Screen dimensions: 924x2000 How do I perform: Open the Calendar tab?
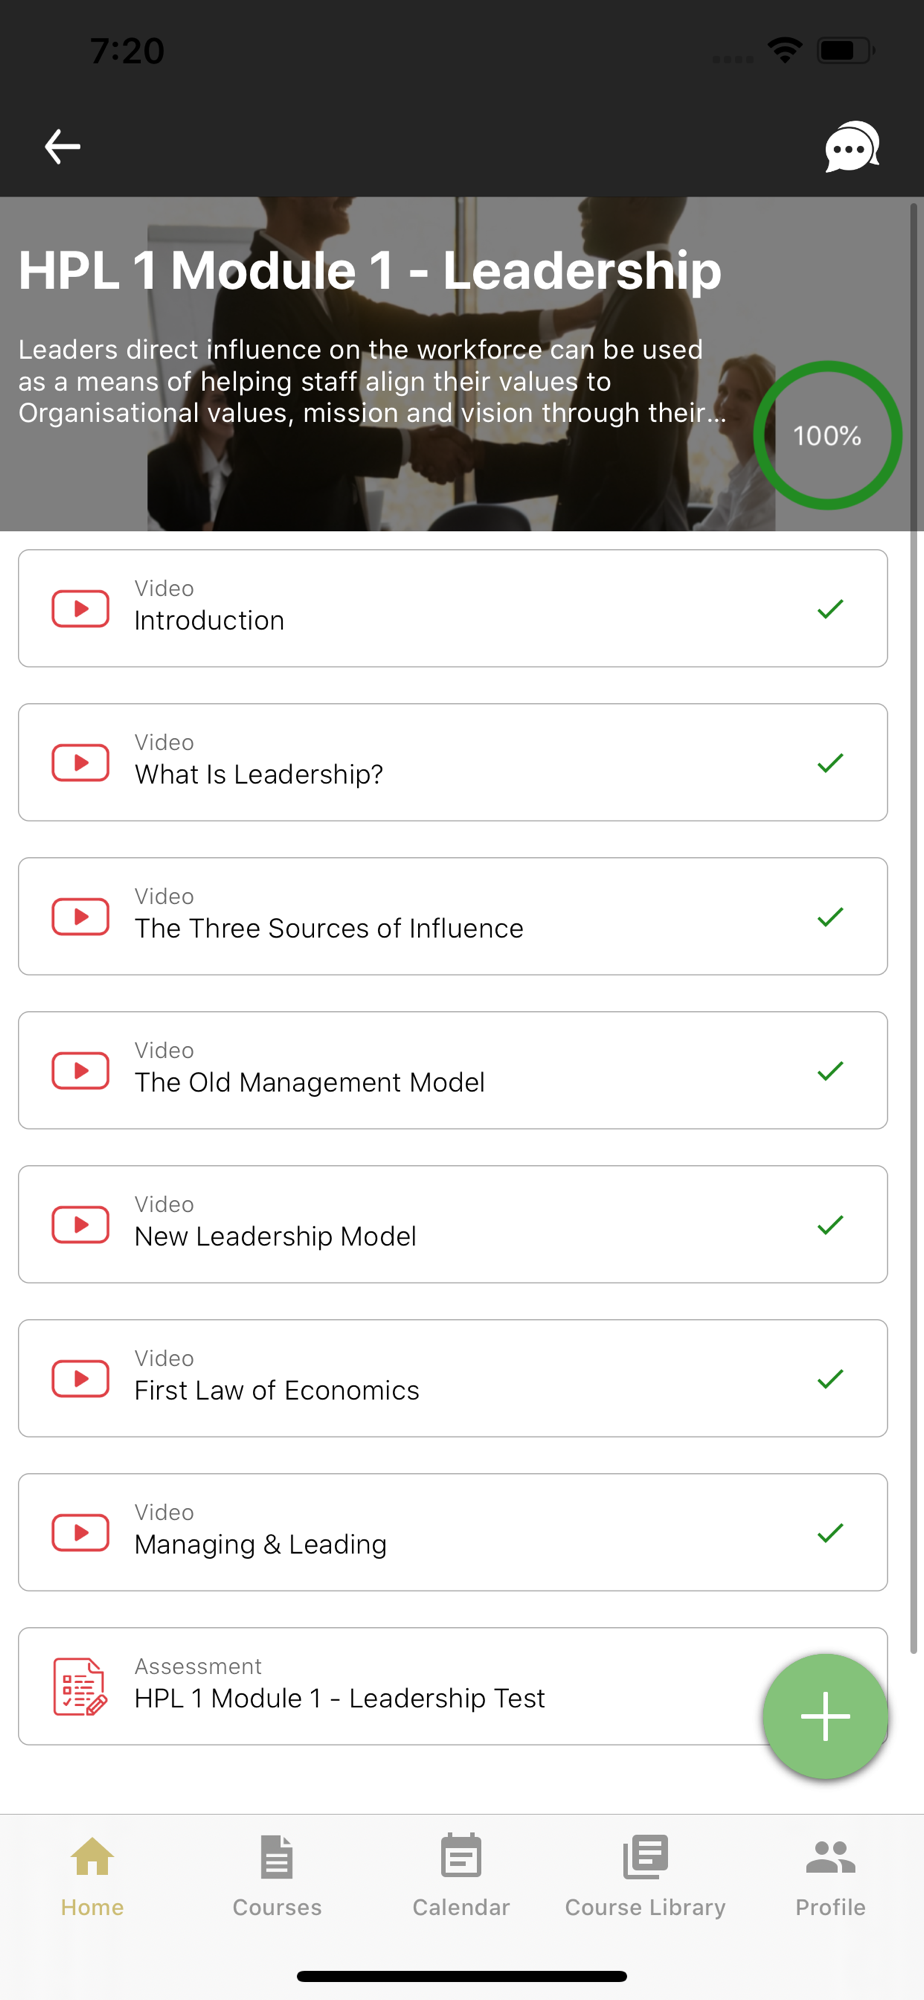461,1876
